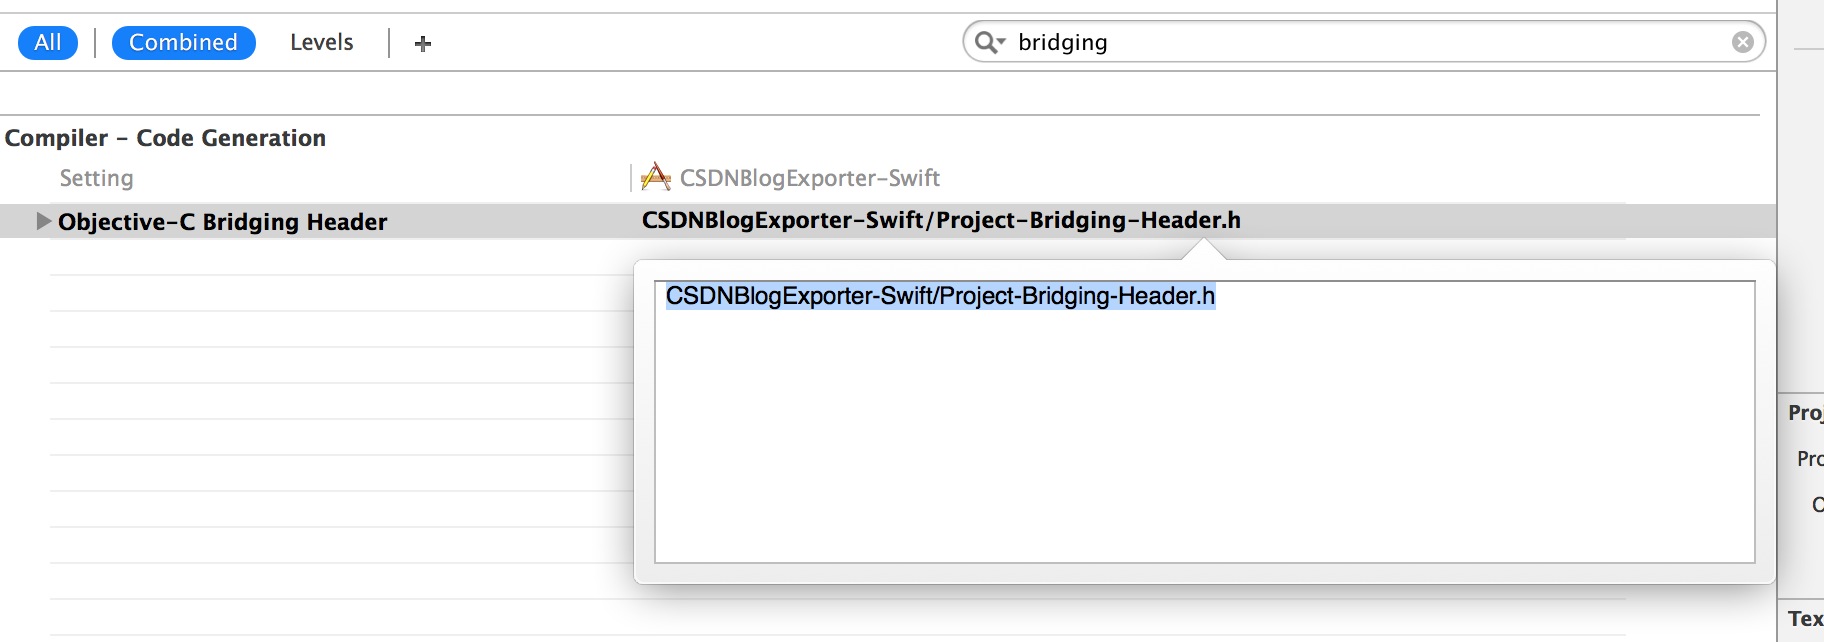This screenshot has width=1824, height=642.
Task: Click the partially visible Tex label
Action: (1805, 619)
